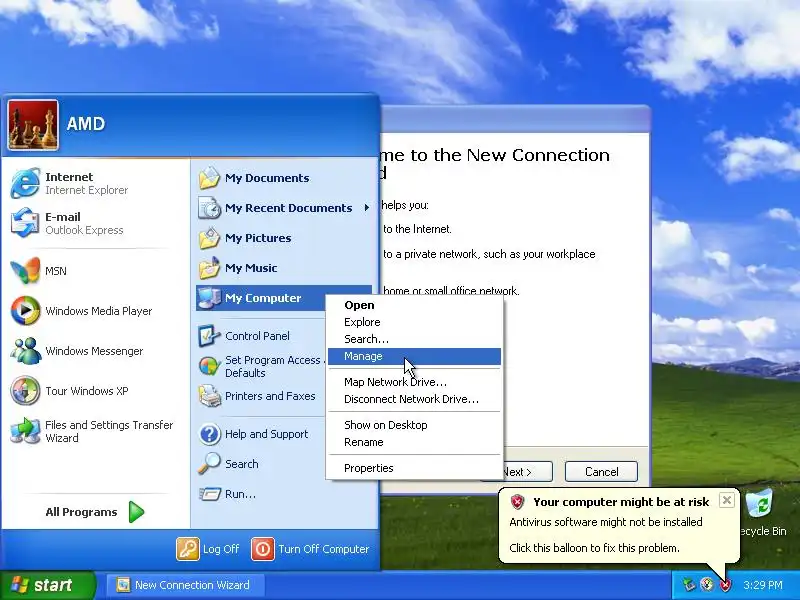Screen dimensions: 800x600
Task: Open the Printers and Faxes icon
Action: pyautogui.click(x=209, y=396)
